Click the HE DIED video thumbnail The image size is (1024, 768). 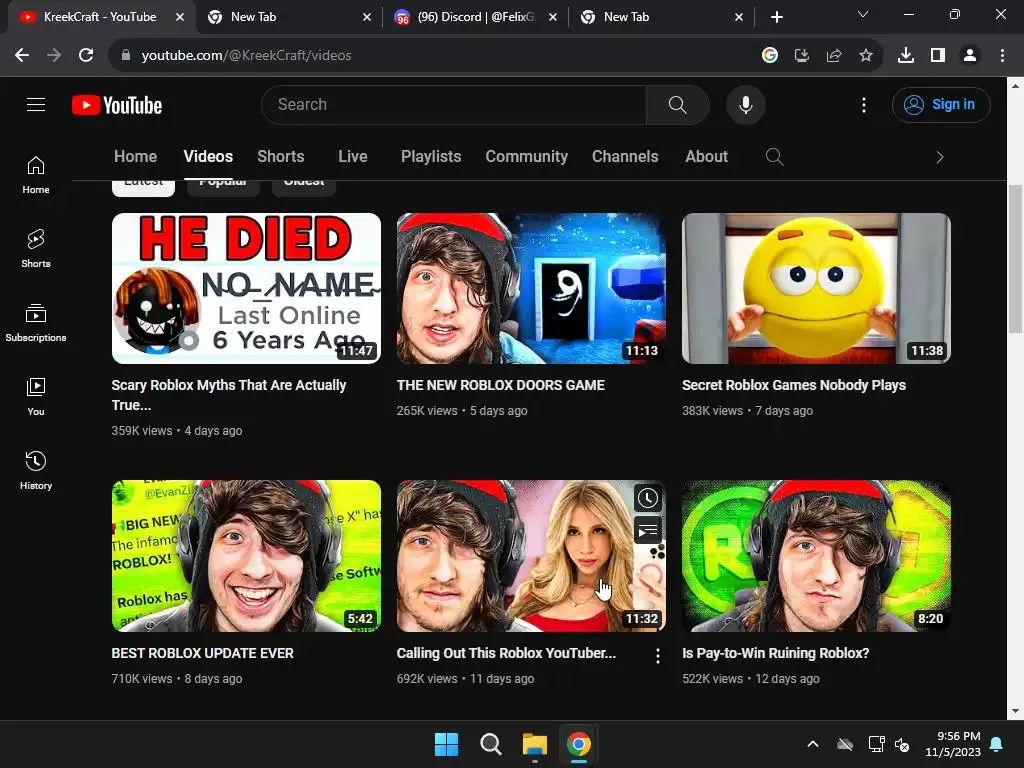coord(246,288)
